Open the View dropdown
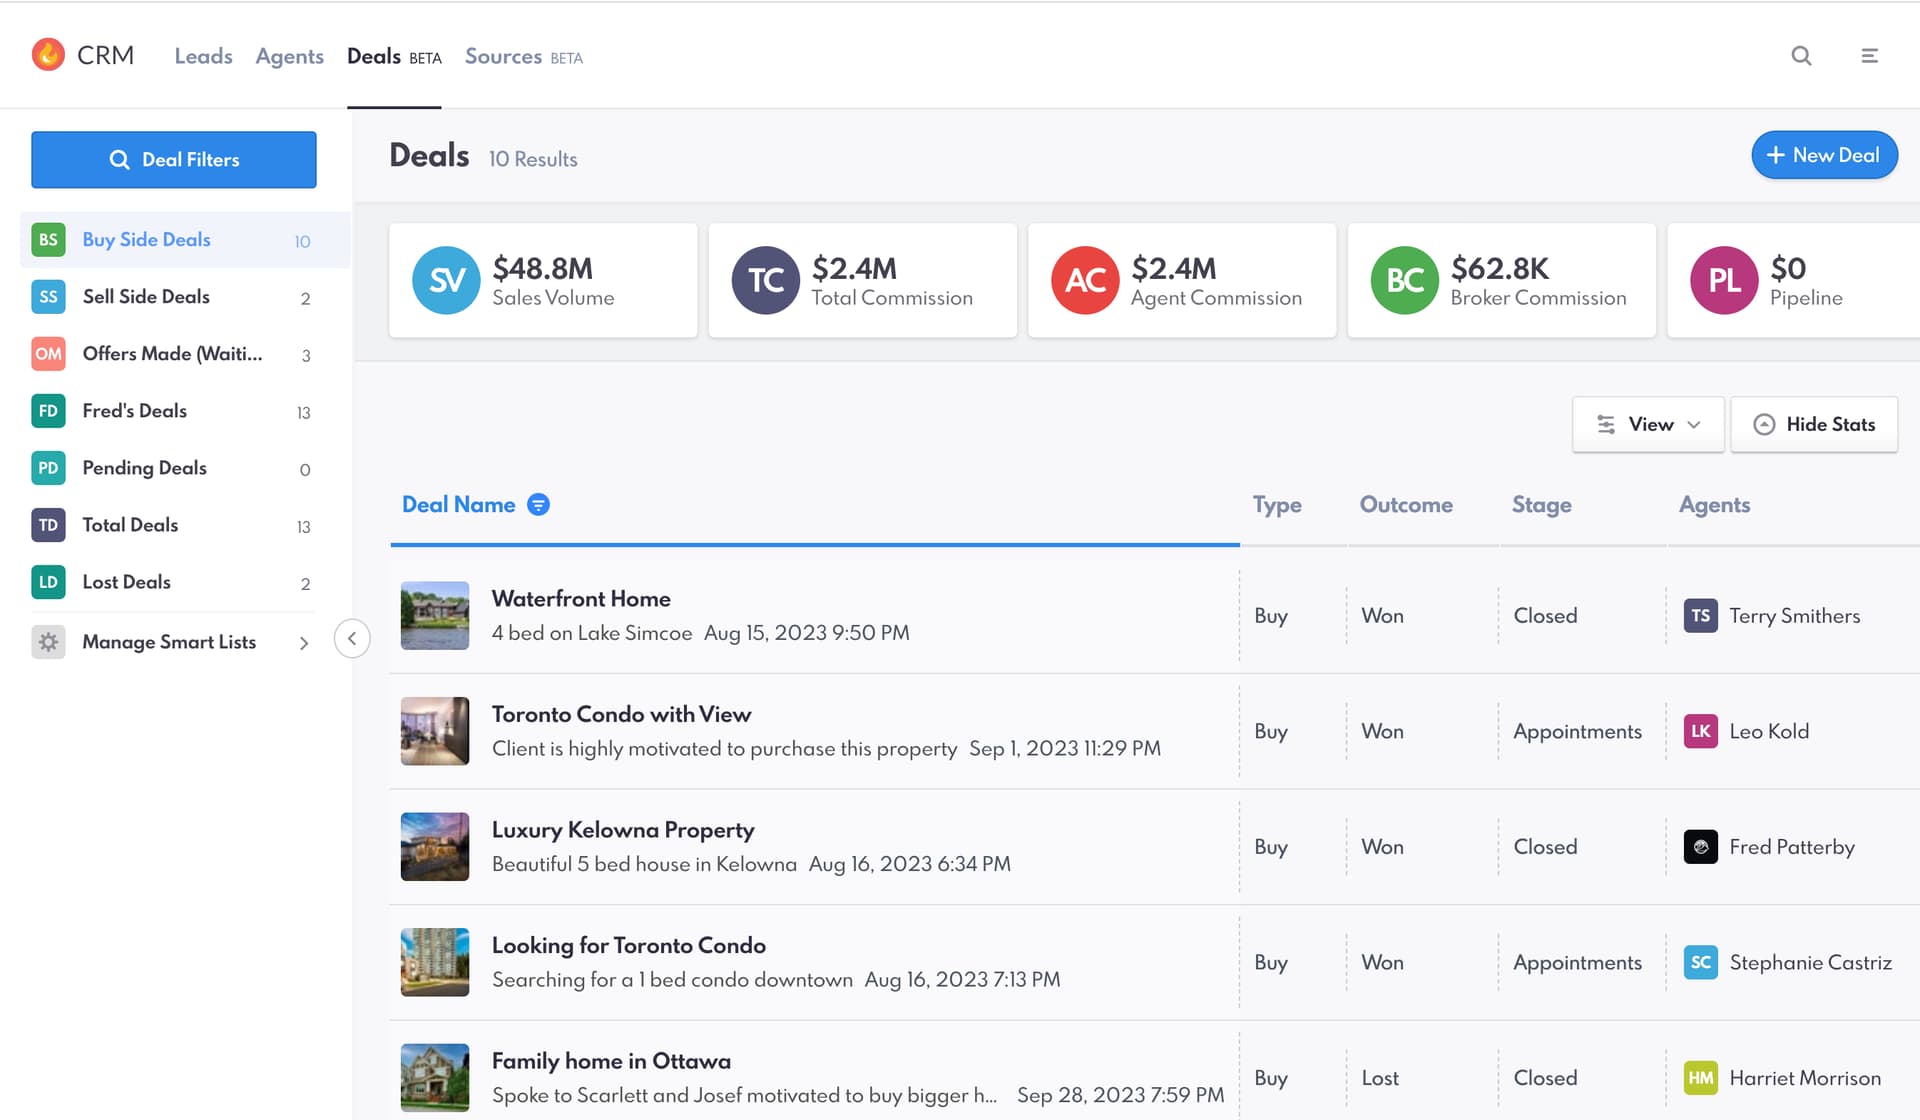This screenshot has width=1920, height=1120. click(x=1648, y=424)
